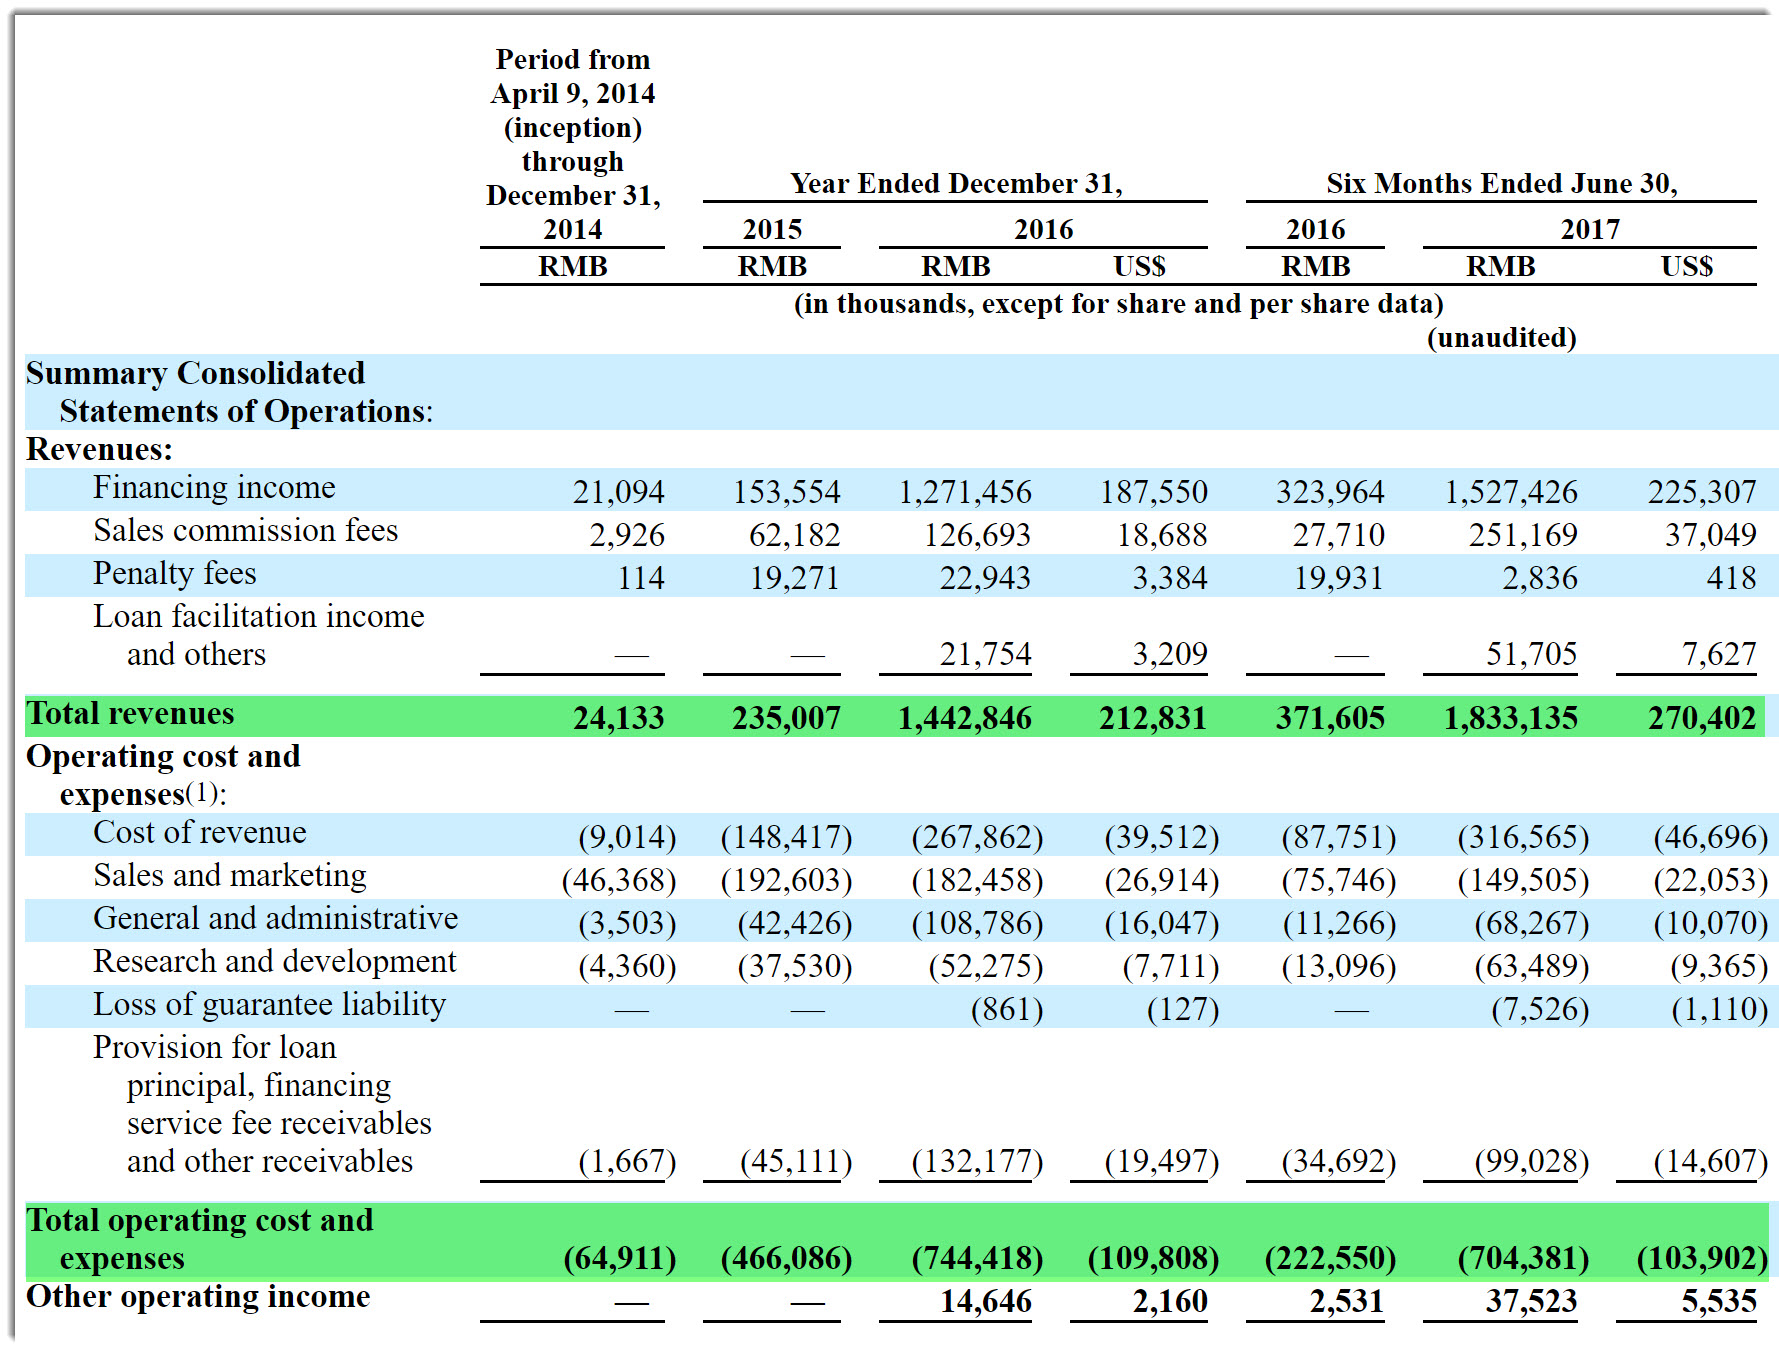The image size is (1779, 1349).
Task: Click the loan facilitation value 21,754
Action: (x=985, y=654)
